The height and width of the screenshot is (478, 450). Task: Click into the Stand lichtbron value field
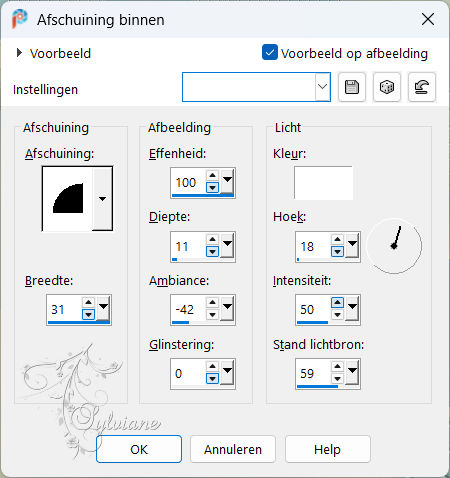313,373
